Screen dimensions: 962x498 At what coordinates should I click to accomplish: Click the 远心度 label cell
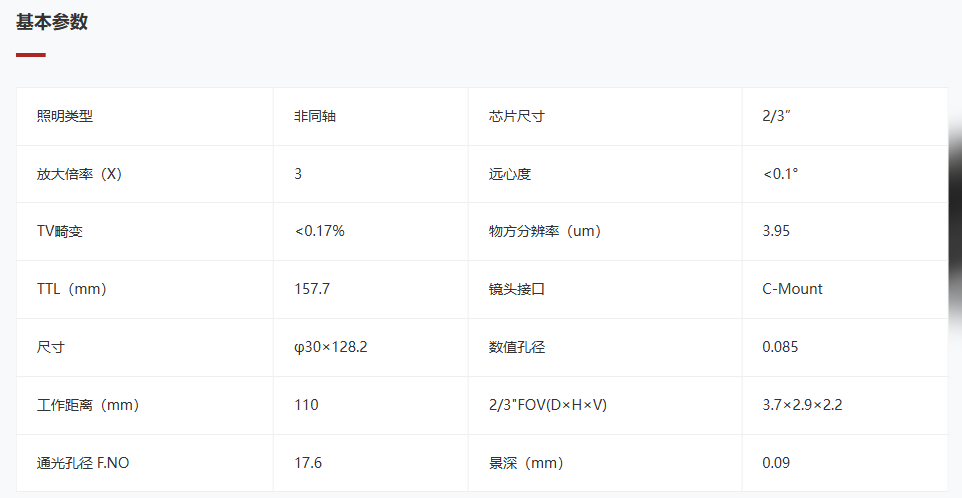(x=605, y=174)
